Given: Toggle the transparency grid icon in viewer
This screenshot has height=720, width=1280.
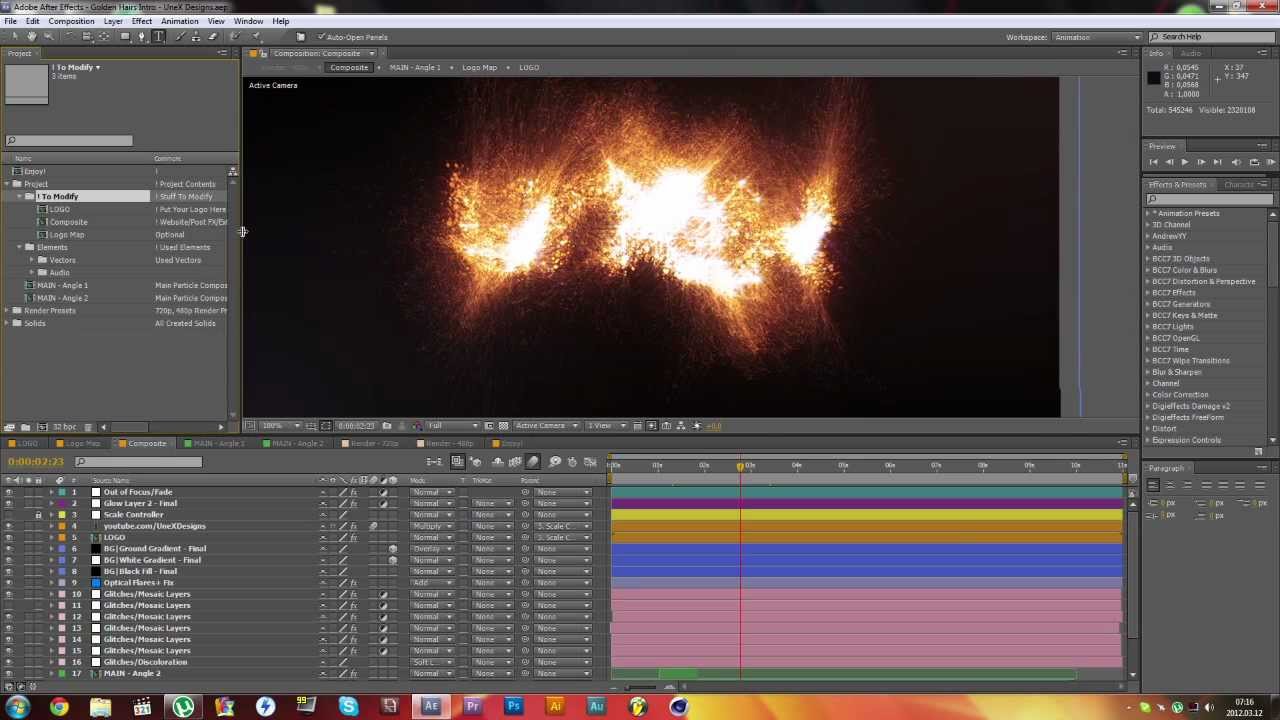Looking at the screenshot, I should 504,426.
